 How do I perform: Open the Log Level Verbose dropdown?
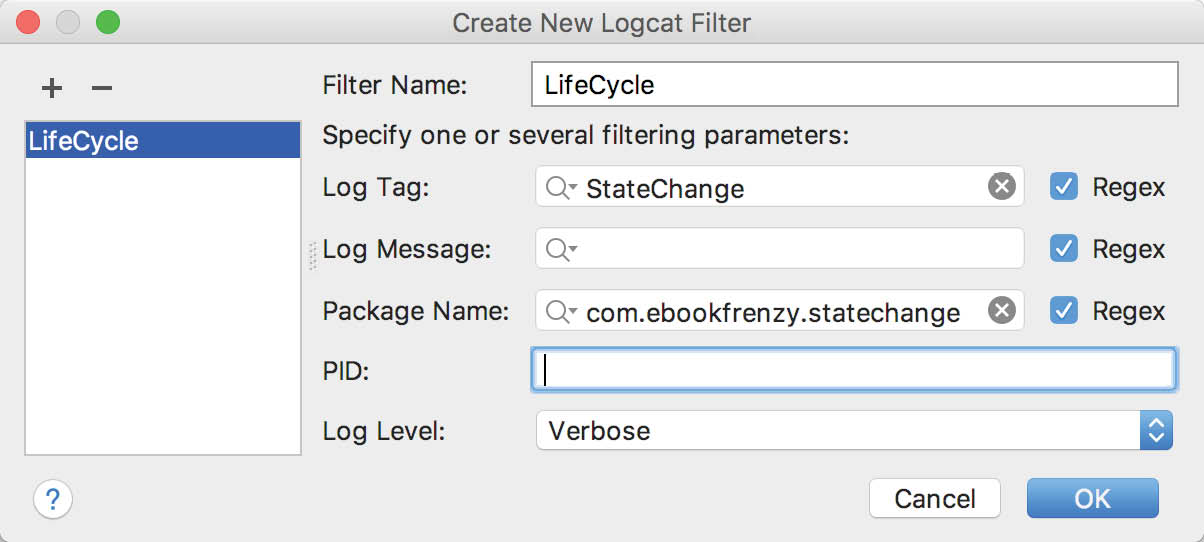(x=854, y=431)
